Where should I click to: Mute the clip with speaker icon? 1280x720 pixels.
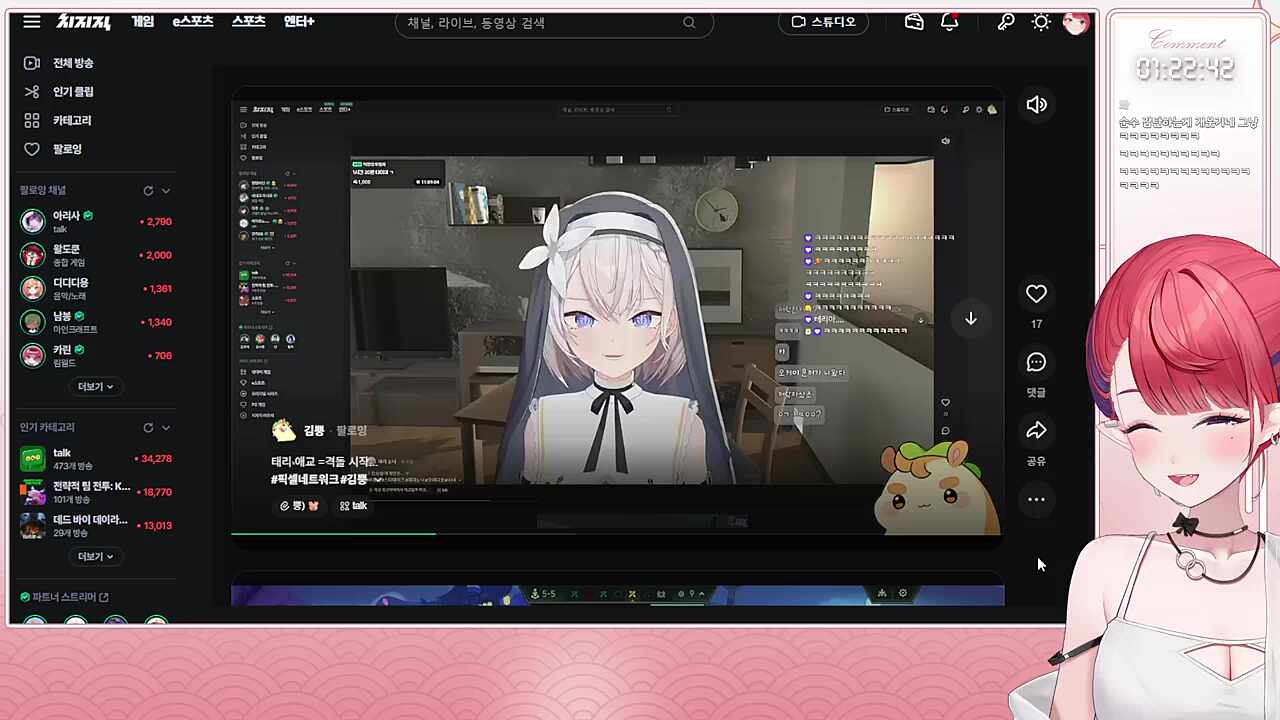[x=1036, y=105]
